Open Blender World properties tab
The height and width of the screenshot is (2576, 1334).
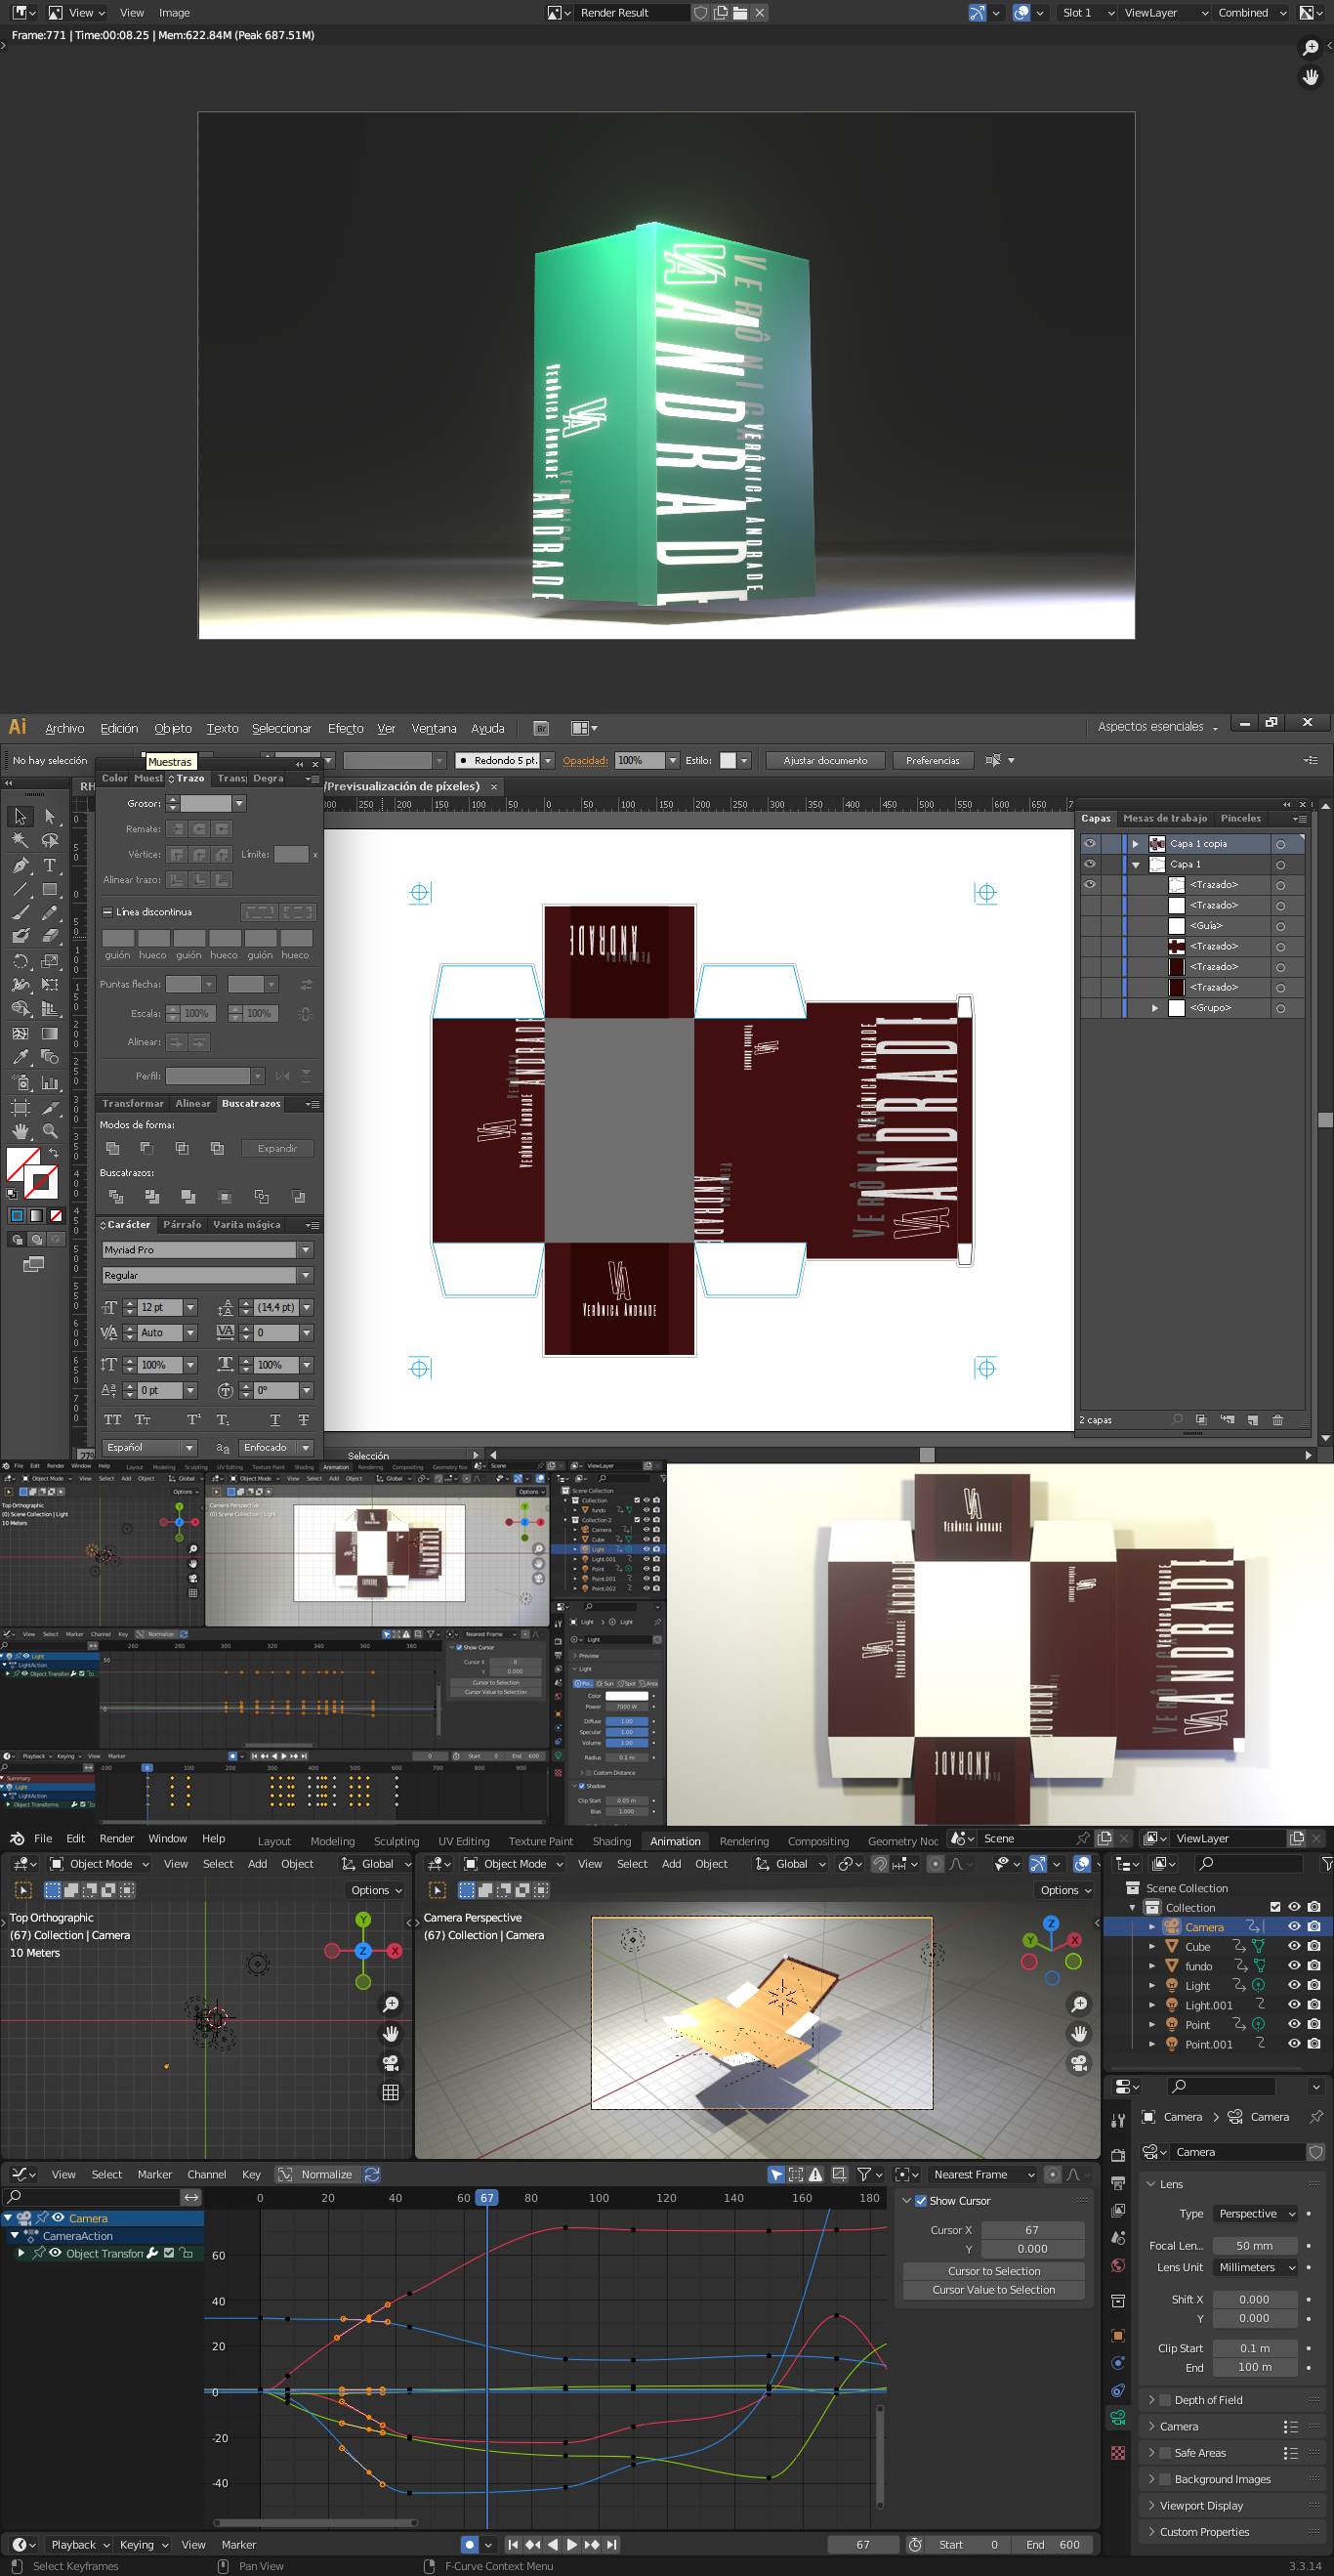coord(1118,2265)
